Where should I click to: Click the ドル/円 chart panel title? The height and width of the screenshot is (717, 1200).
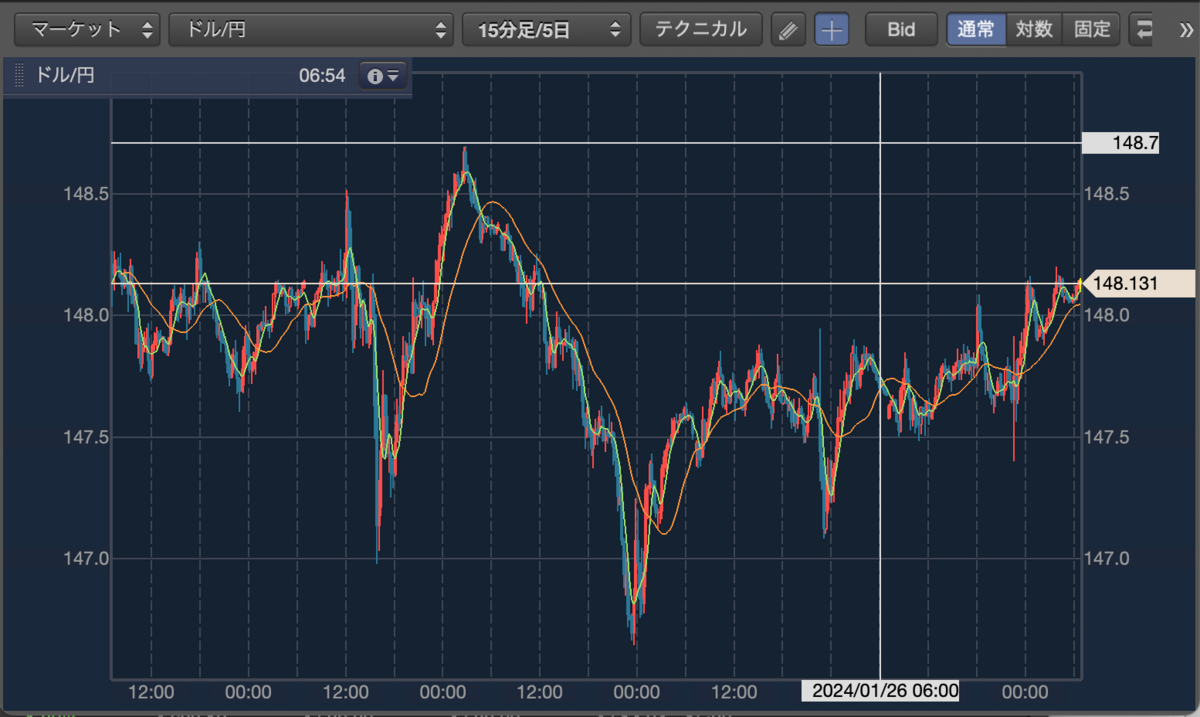pyautogui.click(x=65, y=76)
